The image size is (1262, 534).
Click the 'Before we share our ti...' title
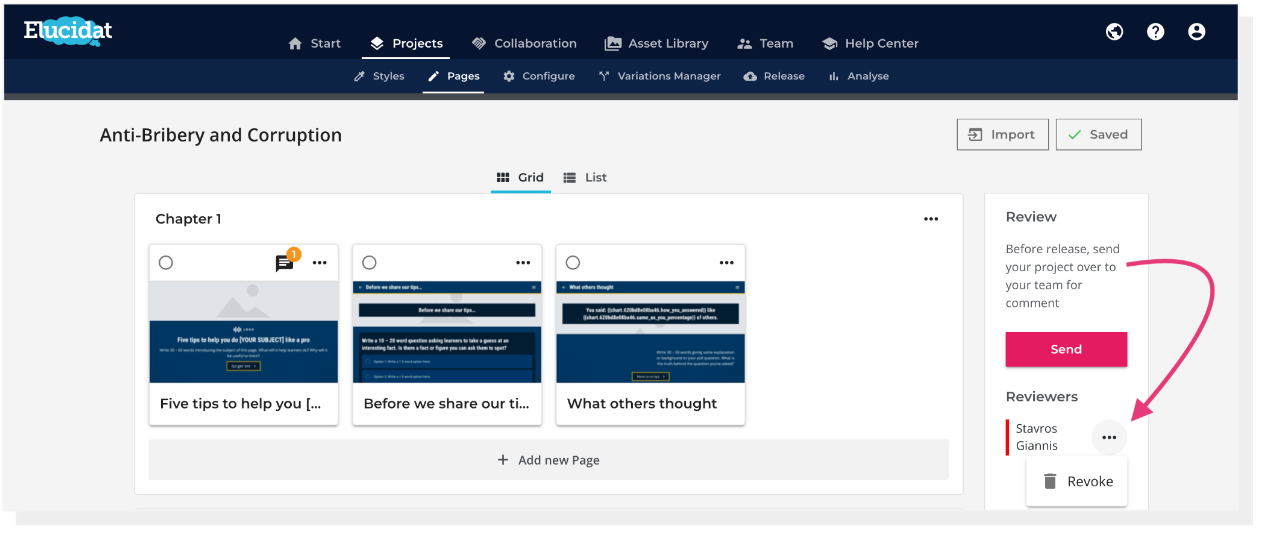click(x=447, y=404)
